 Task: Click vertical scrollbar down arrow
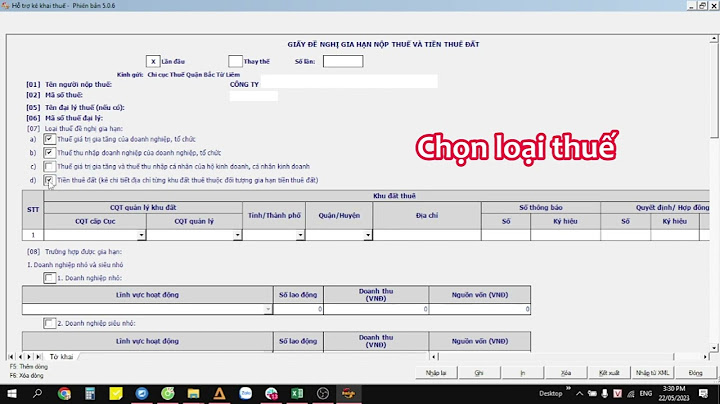[x=714, y=348]
